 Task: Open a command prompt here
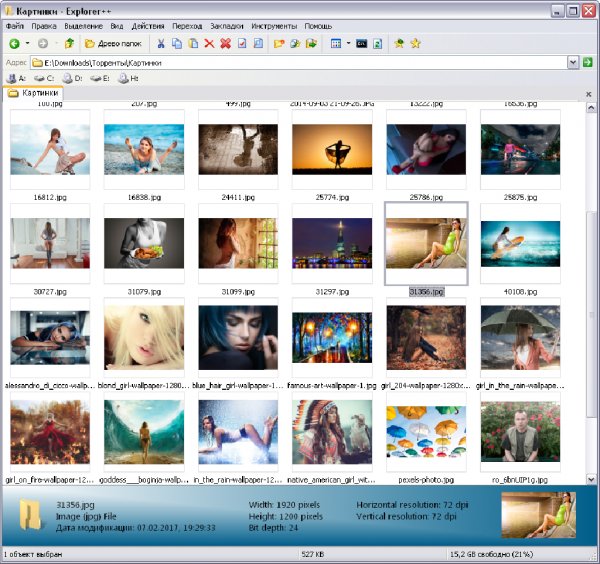coord(362,44)
